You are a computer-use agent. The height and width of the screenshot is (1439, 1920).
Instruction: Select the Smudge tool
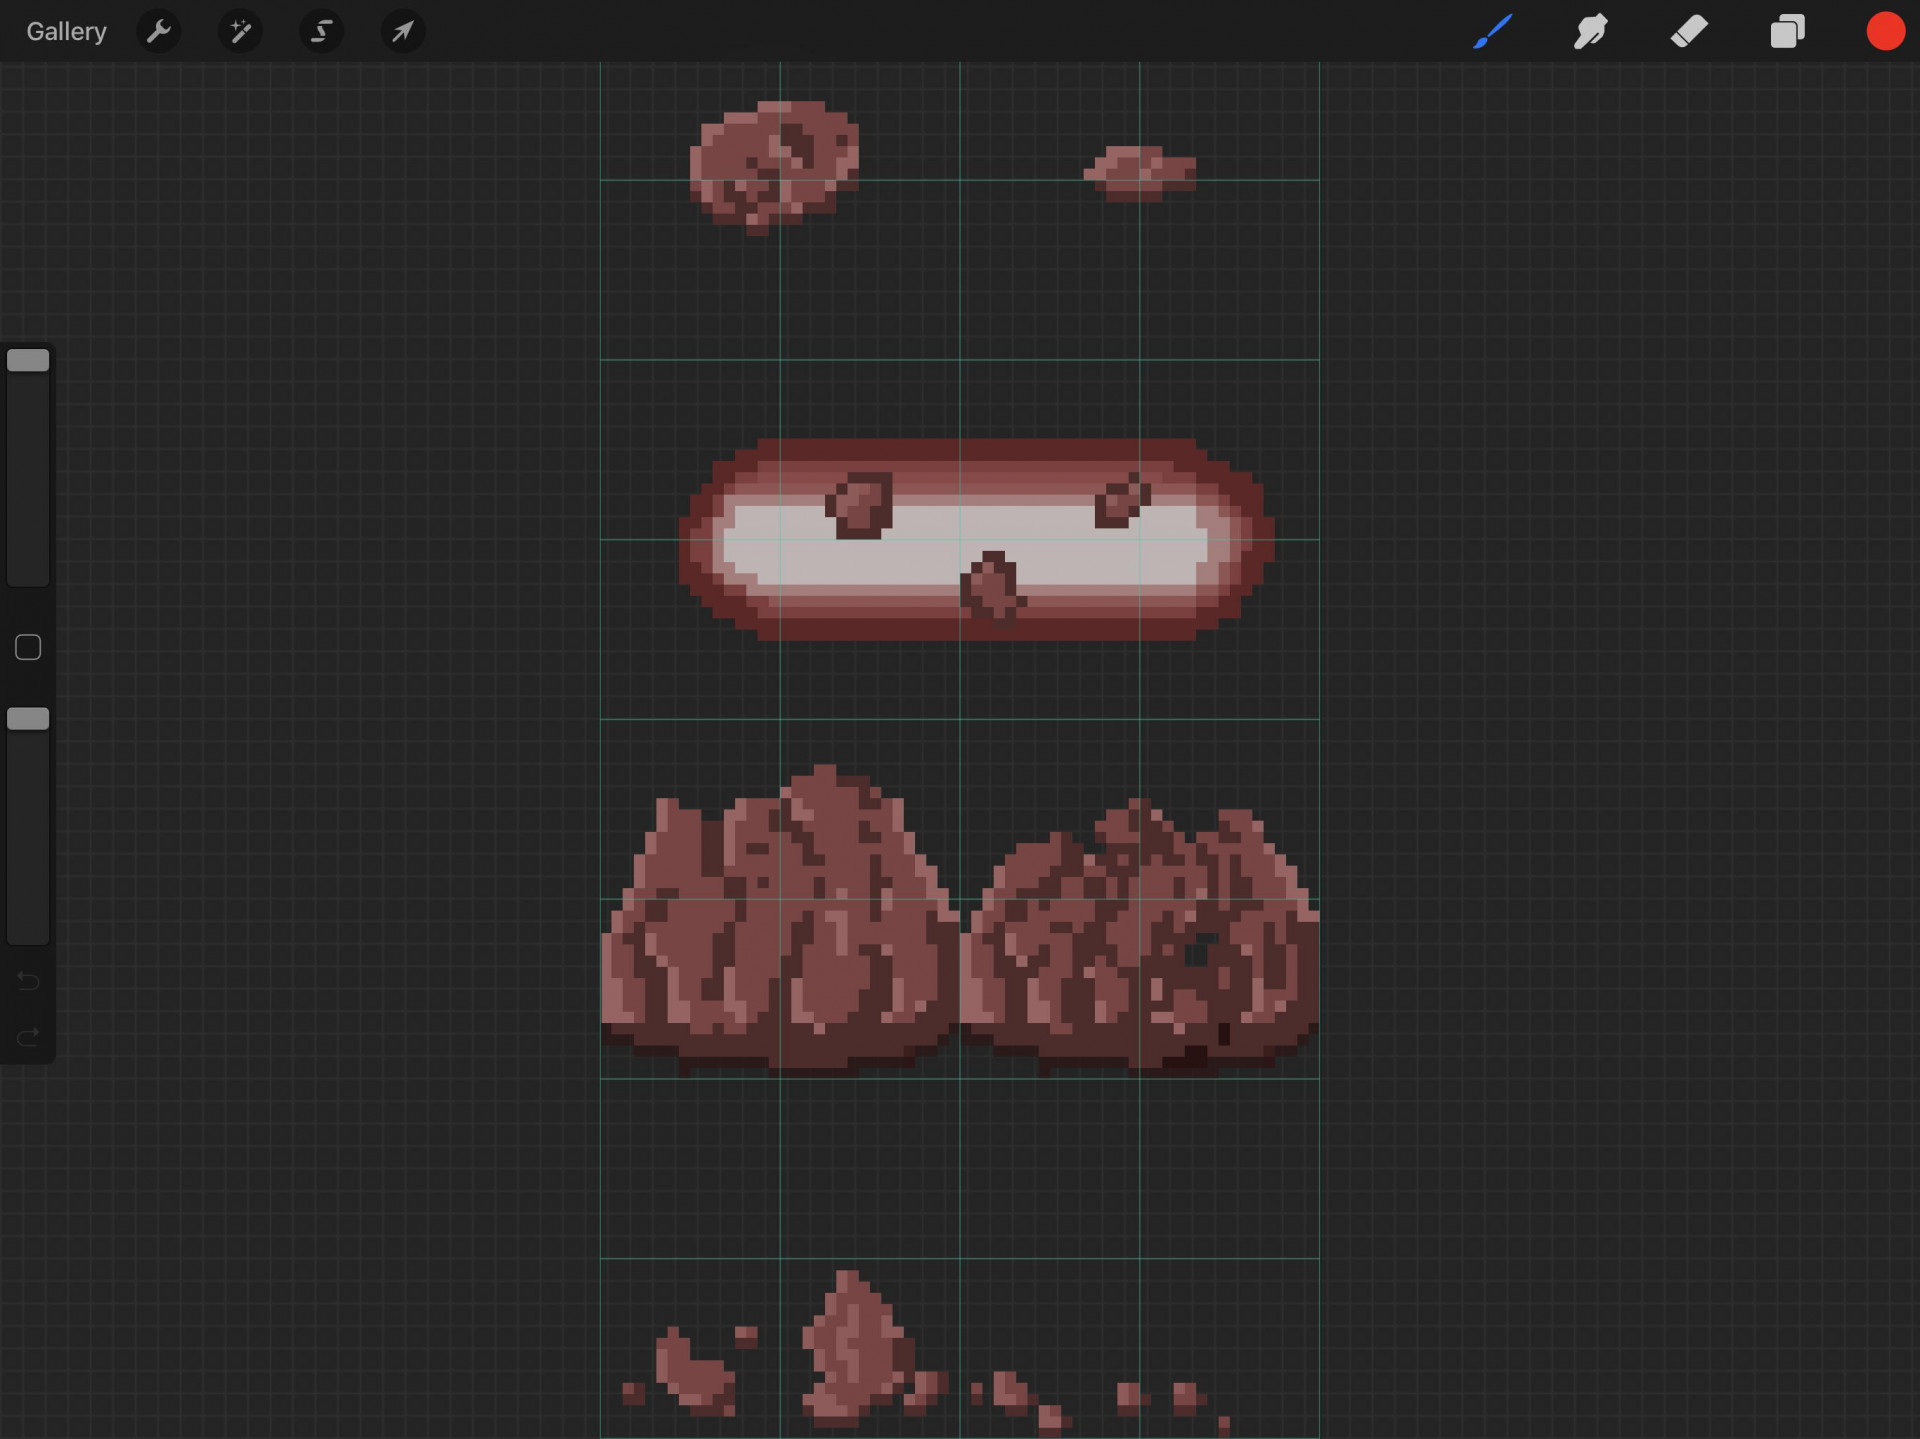point(1590,31)
